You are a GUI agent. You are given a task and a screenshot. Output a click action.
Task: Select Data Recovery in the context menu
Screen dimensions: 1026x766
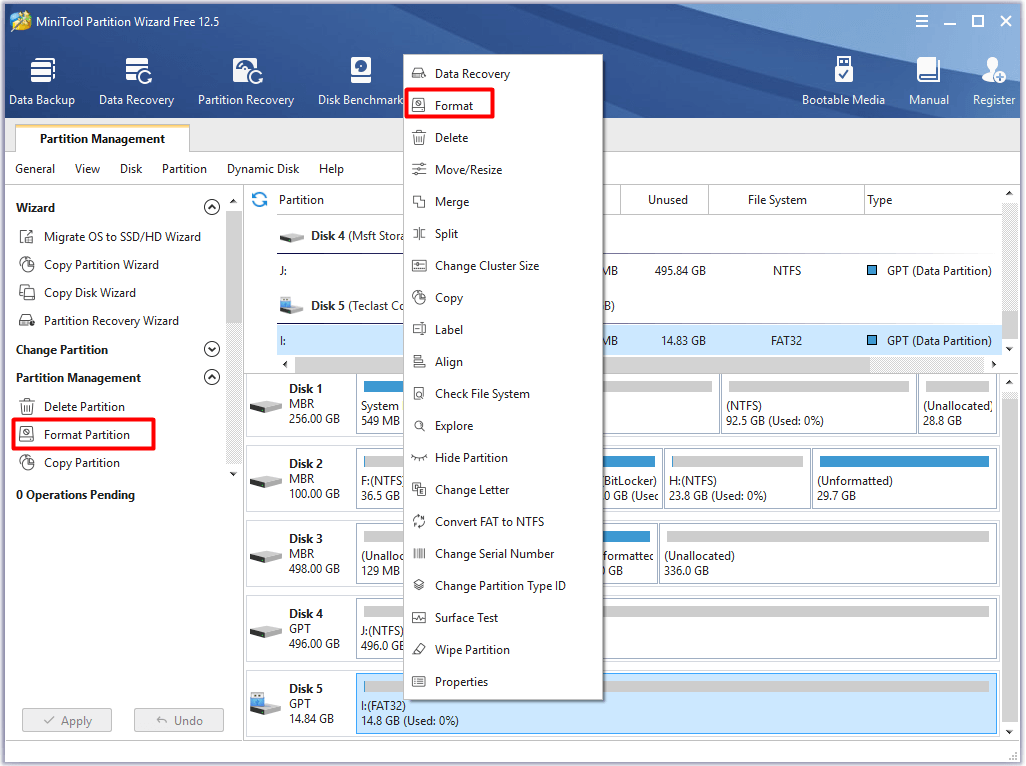tap(503, 74)
